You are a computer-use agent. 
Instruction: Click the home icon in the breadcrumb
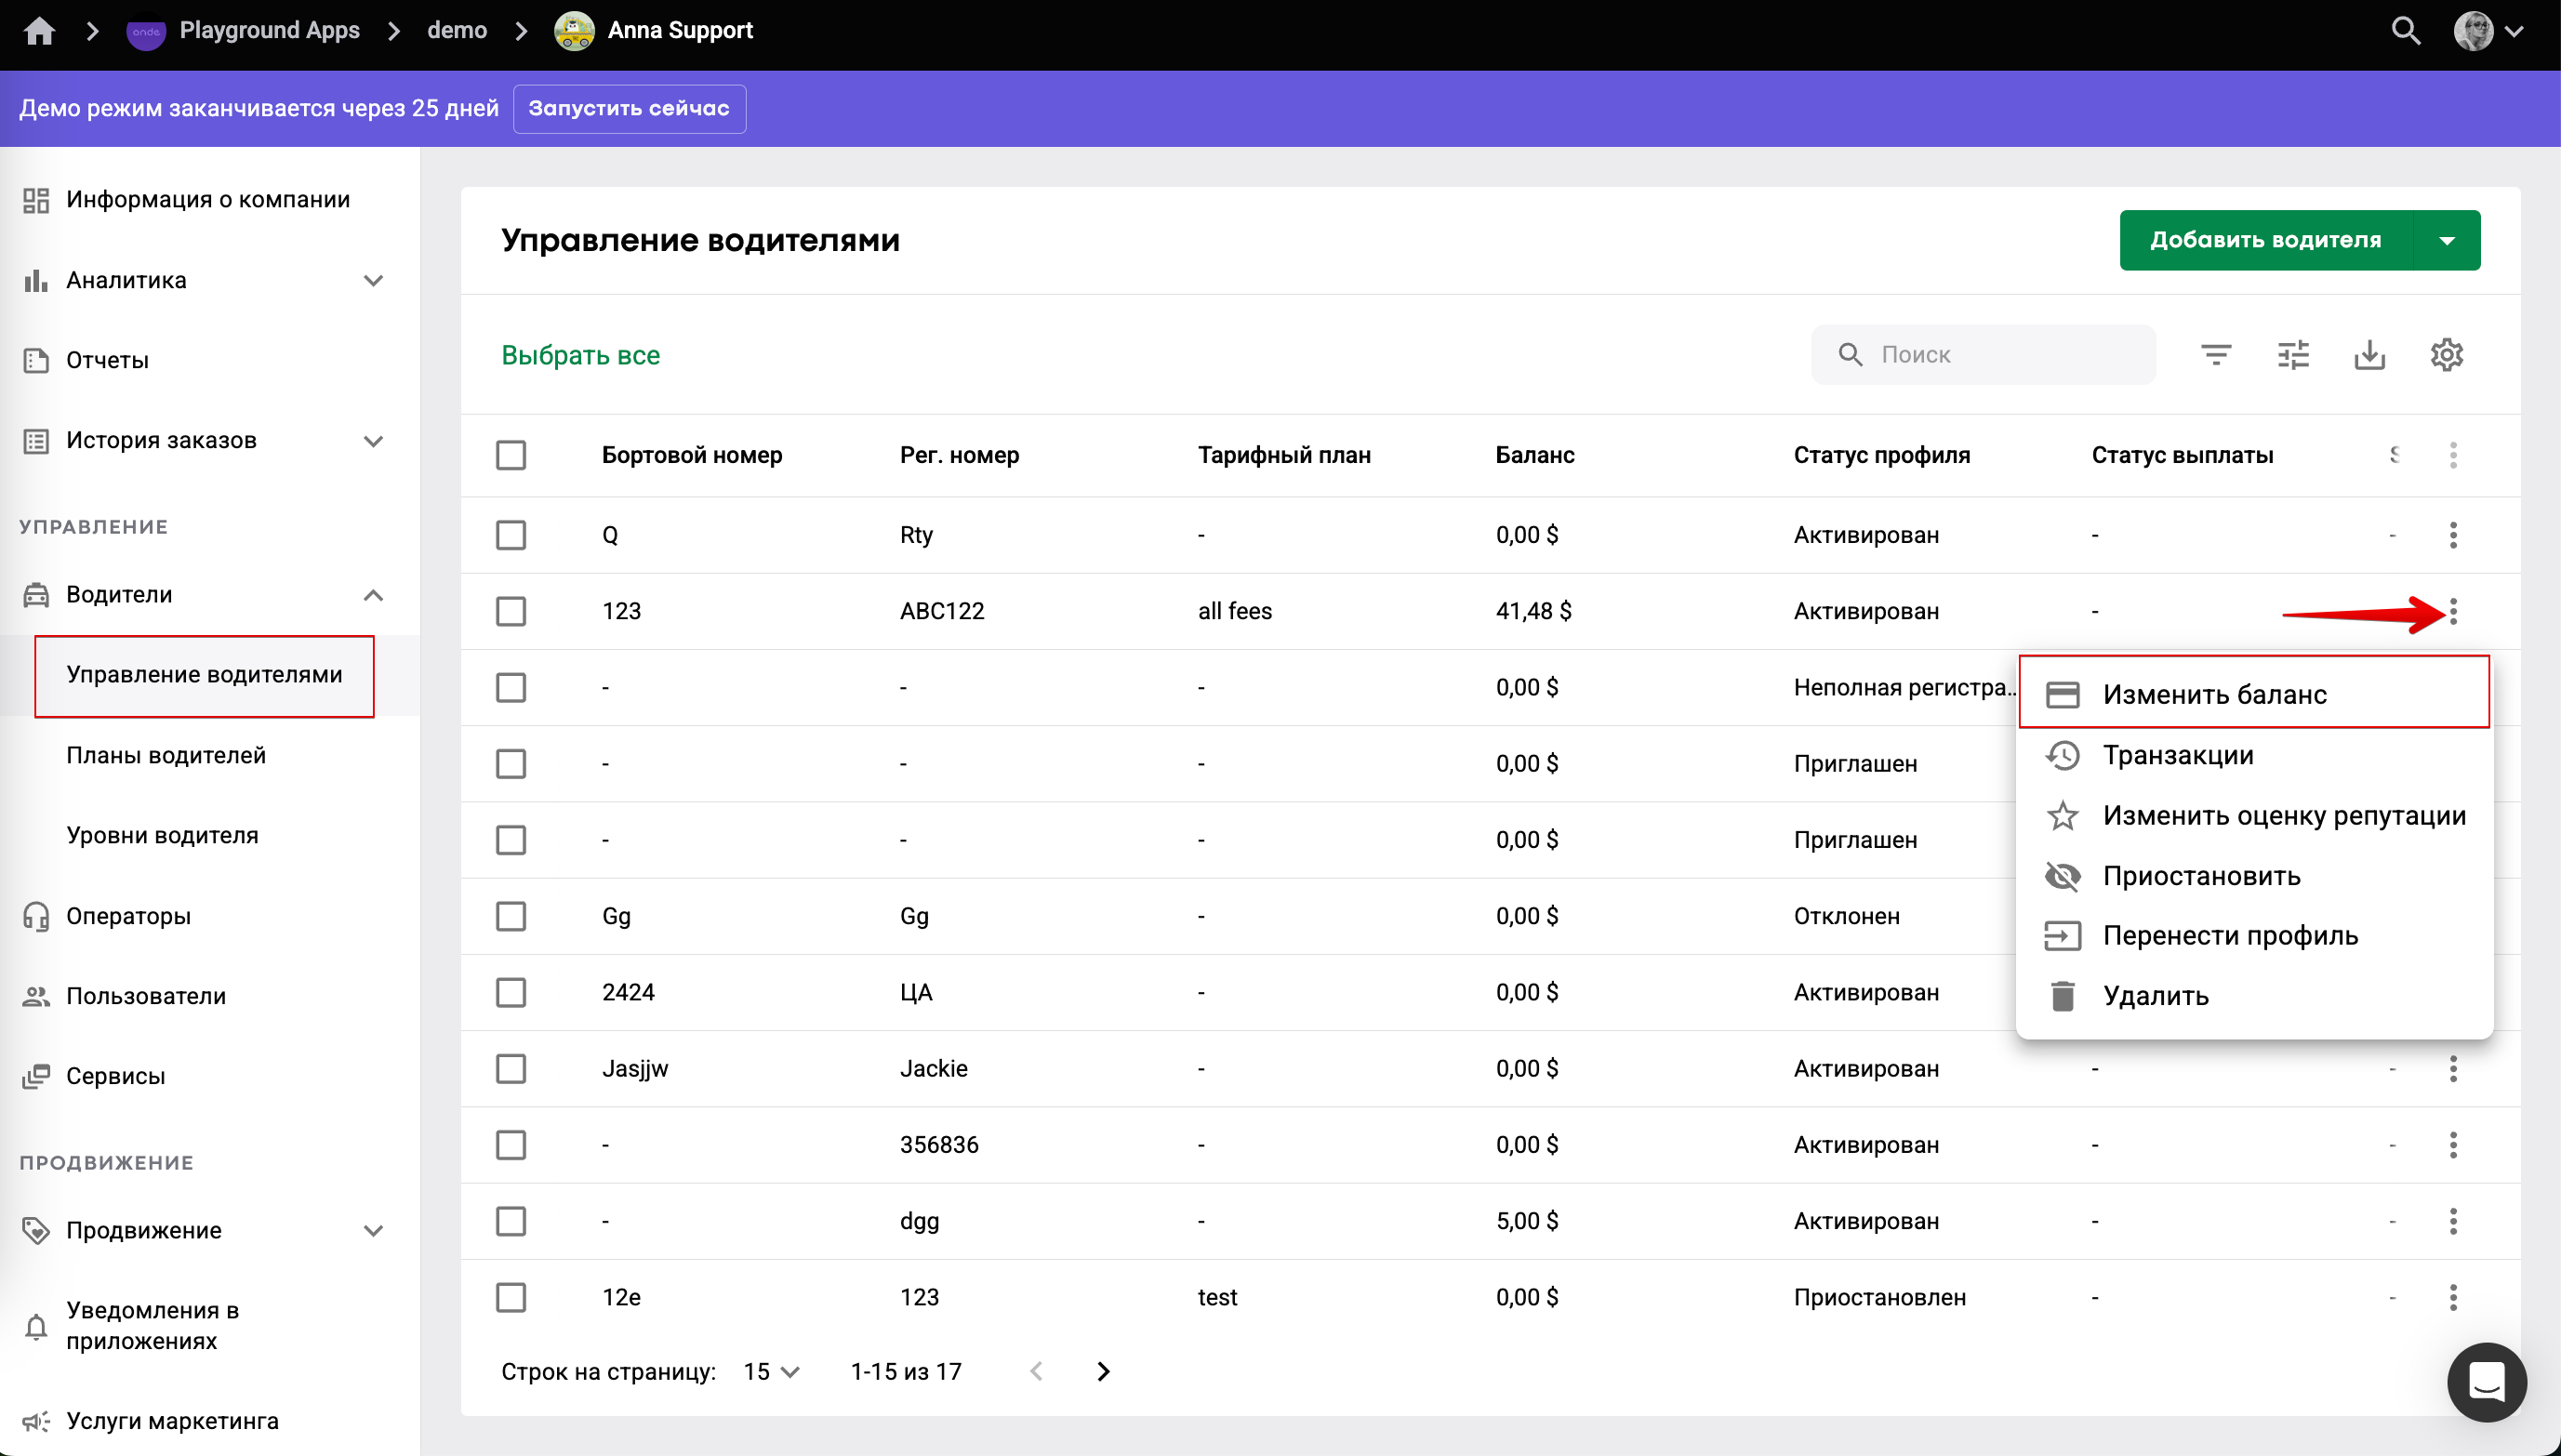tap(39, 31)
